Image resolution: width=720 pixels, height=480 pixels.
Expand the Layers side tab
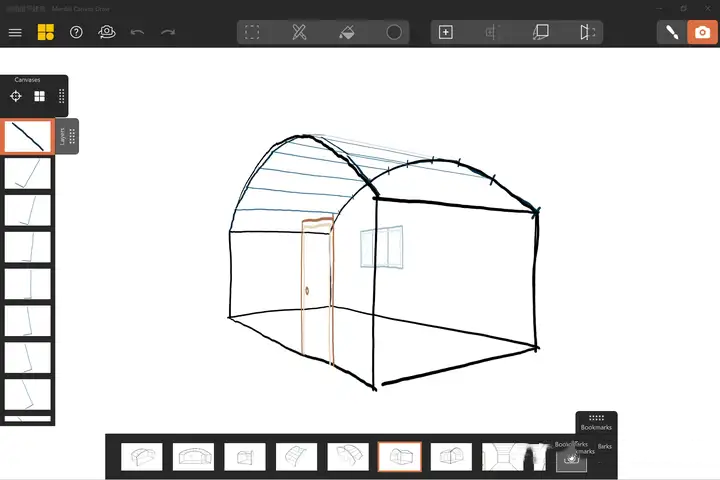pos(67,136)
